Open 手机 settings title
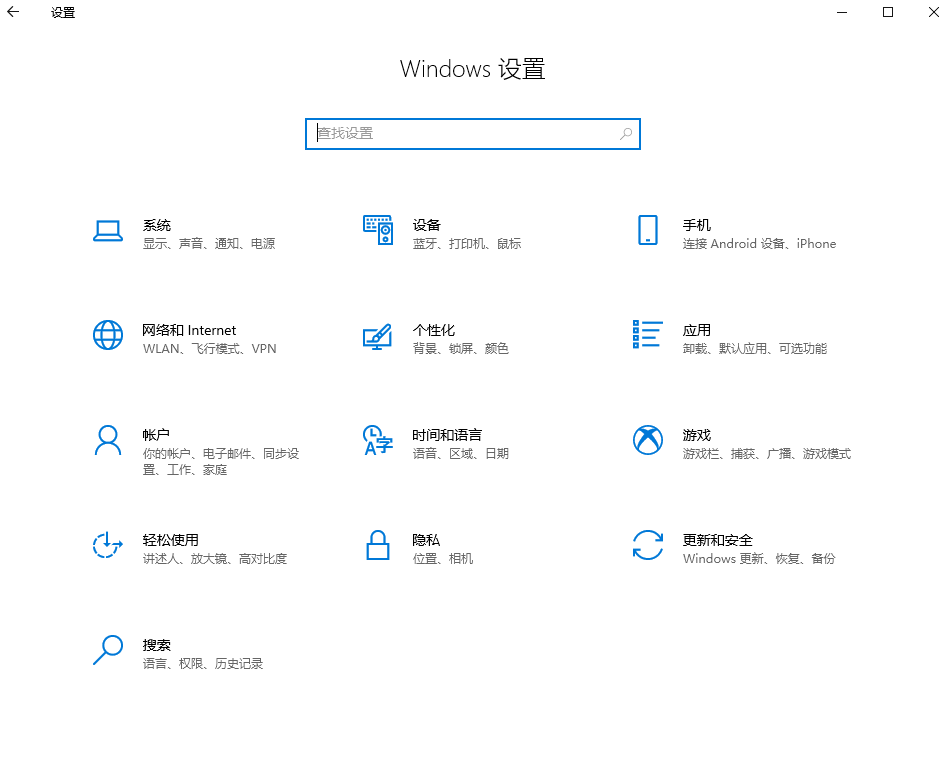Viewport: 939px width, 784px height. 696,225
